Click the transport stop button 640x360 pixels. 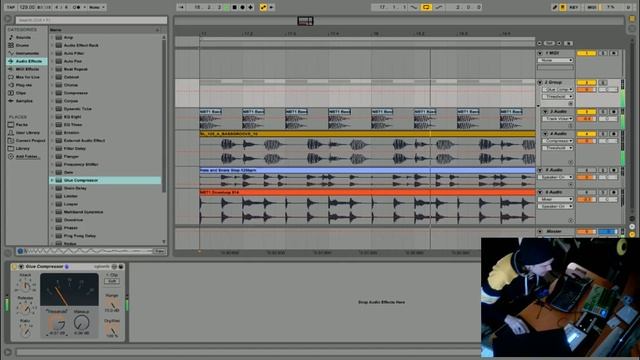click(234, 7)
